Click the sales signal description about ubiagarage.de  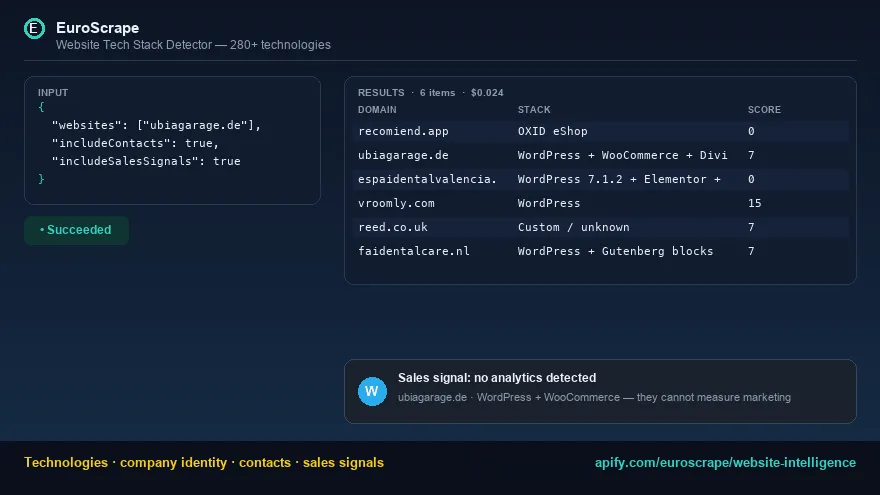click(594, 397)
